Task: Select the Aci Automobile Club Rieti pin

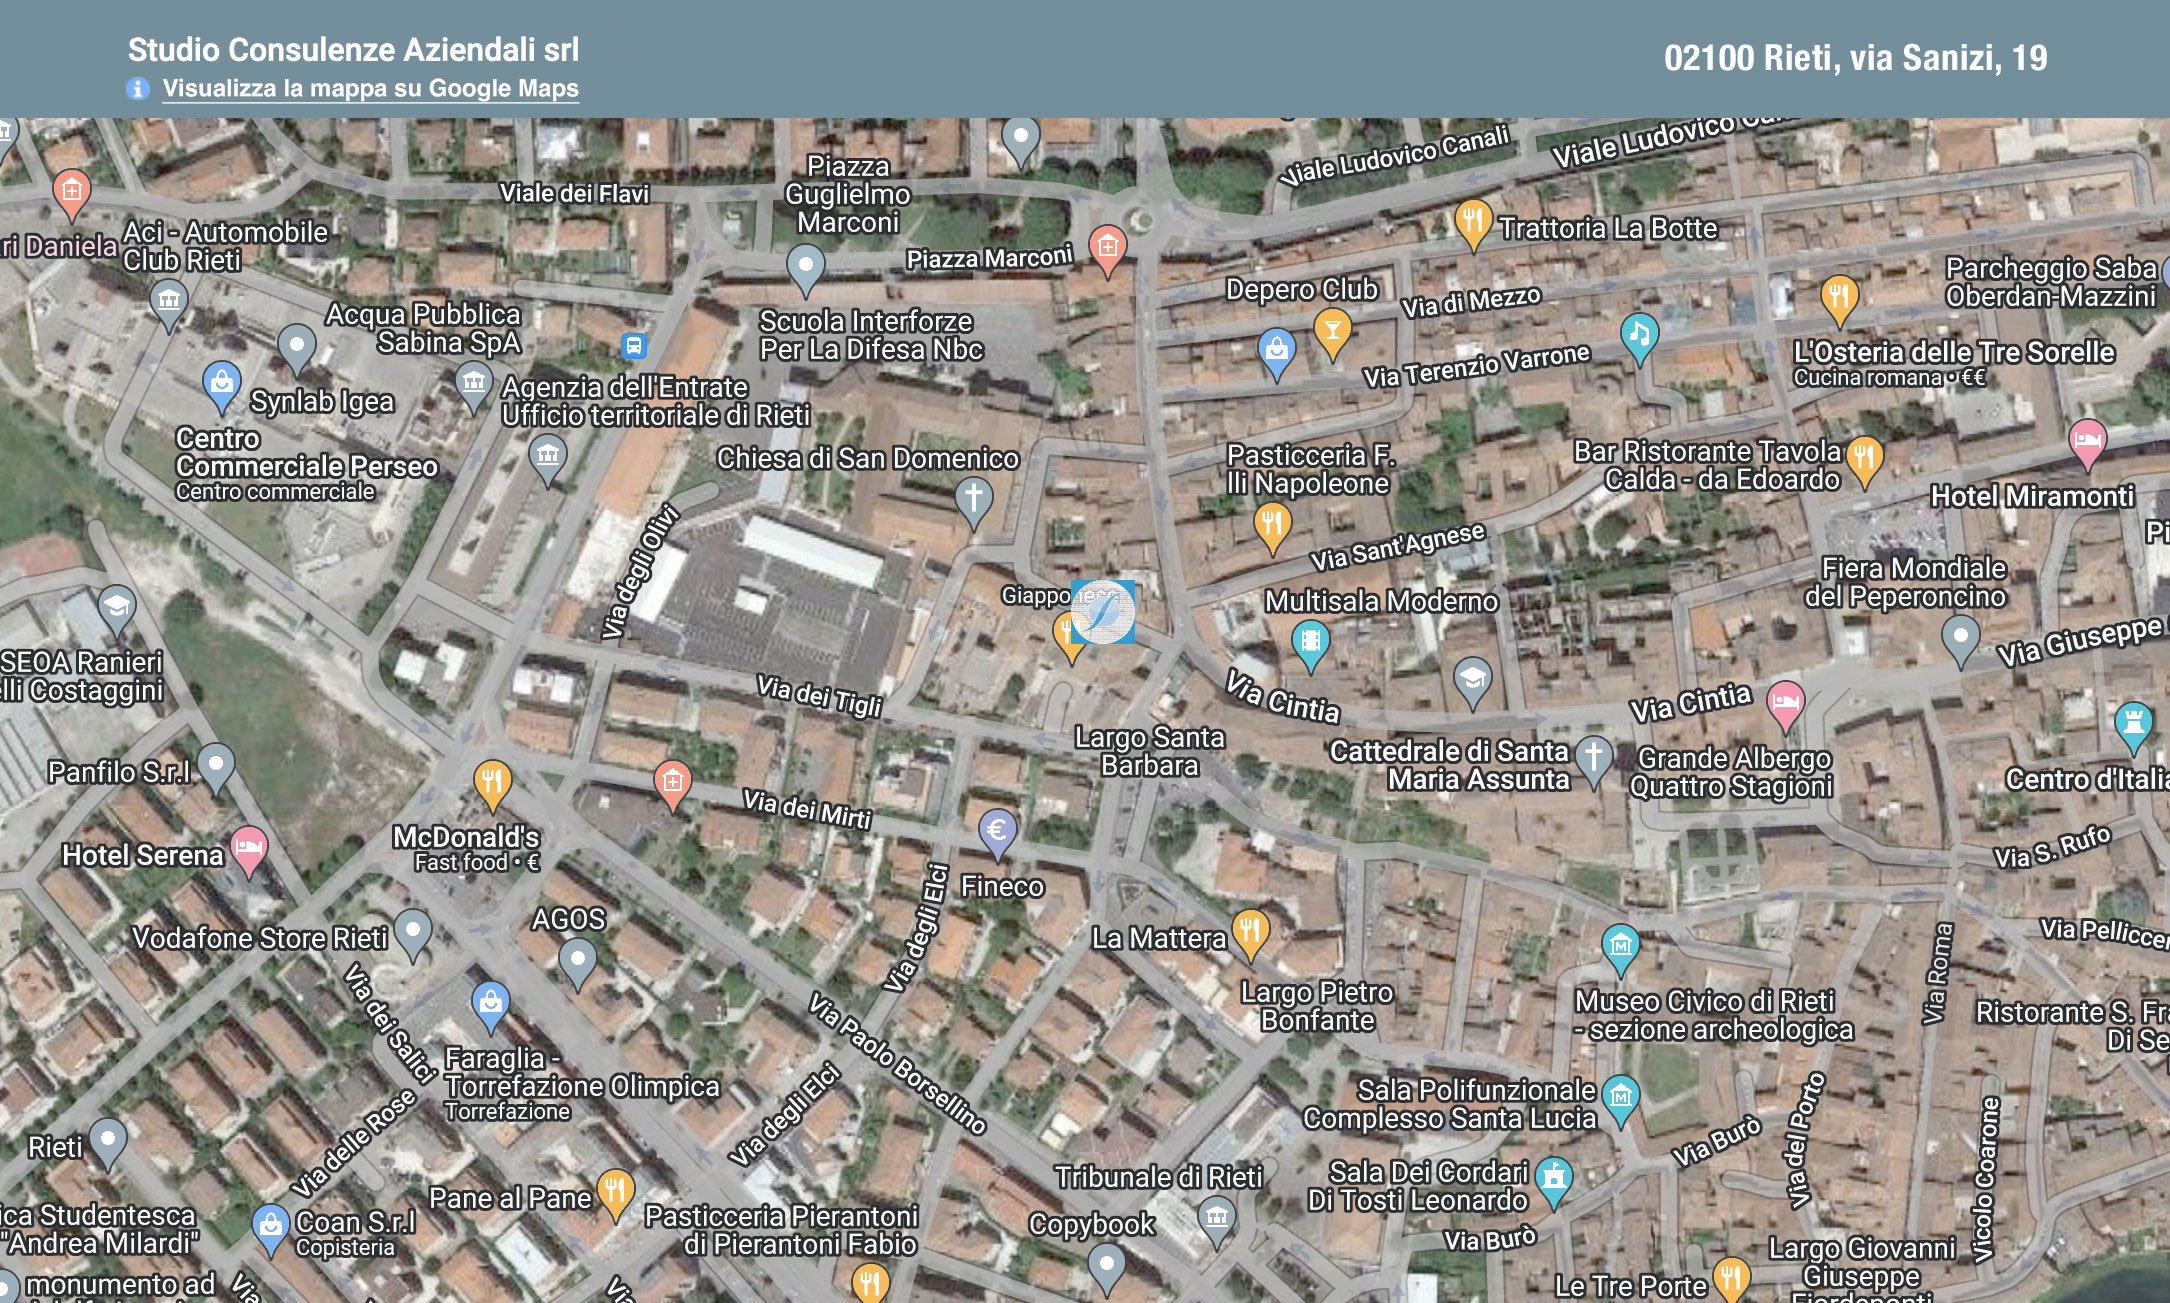Action: tap(169, 303)
